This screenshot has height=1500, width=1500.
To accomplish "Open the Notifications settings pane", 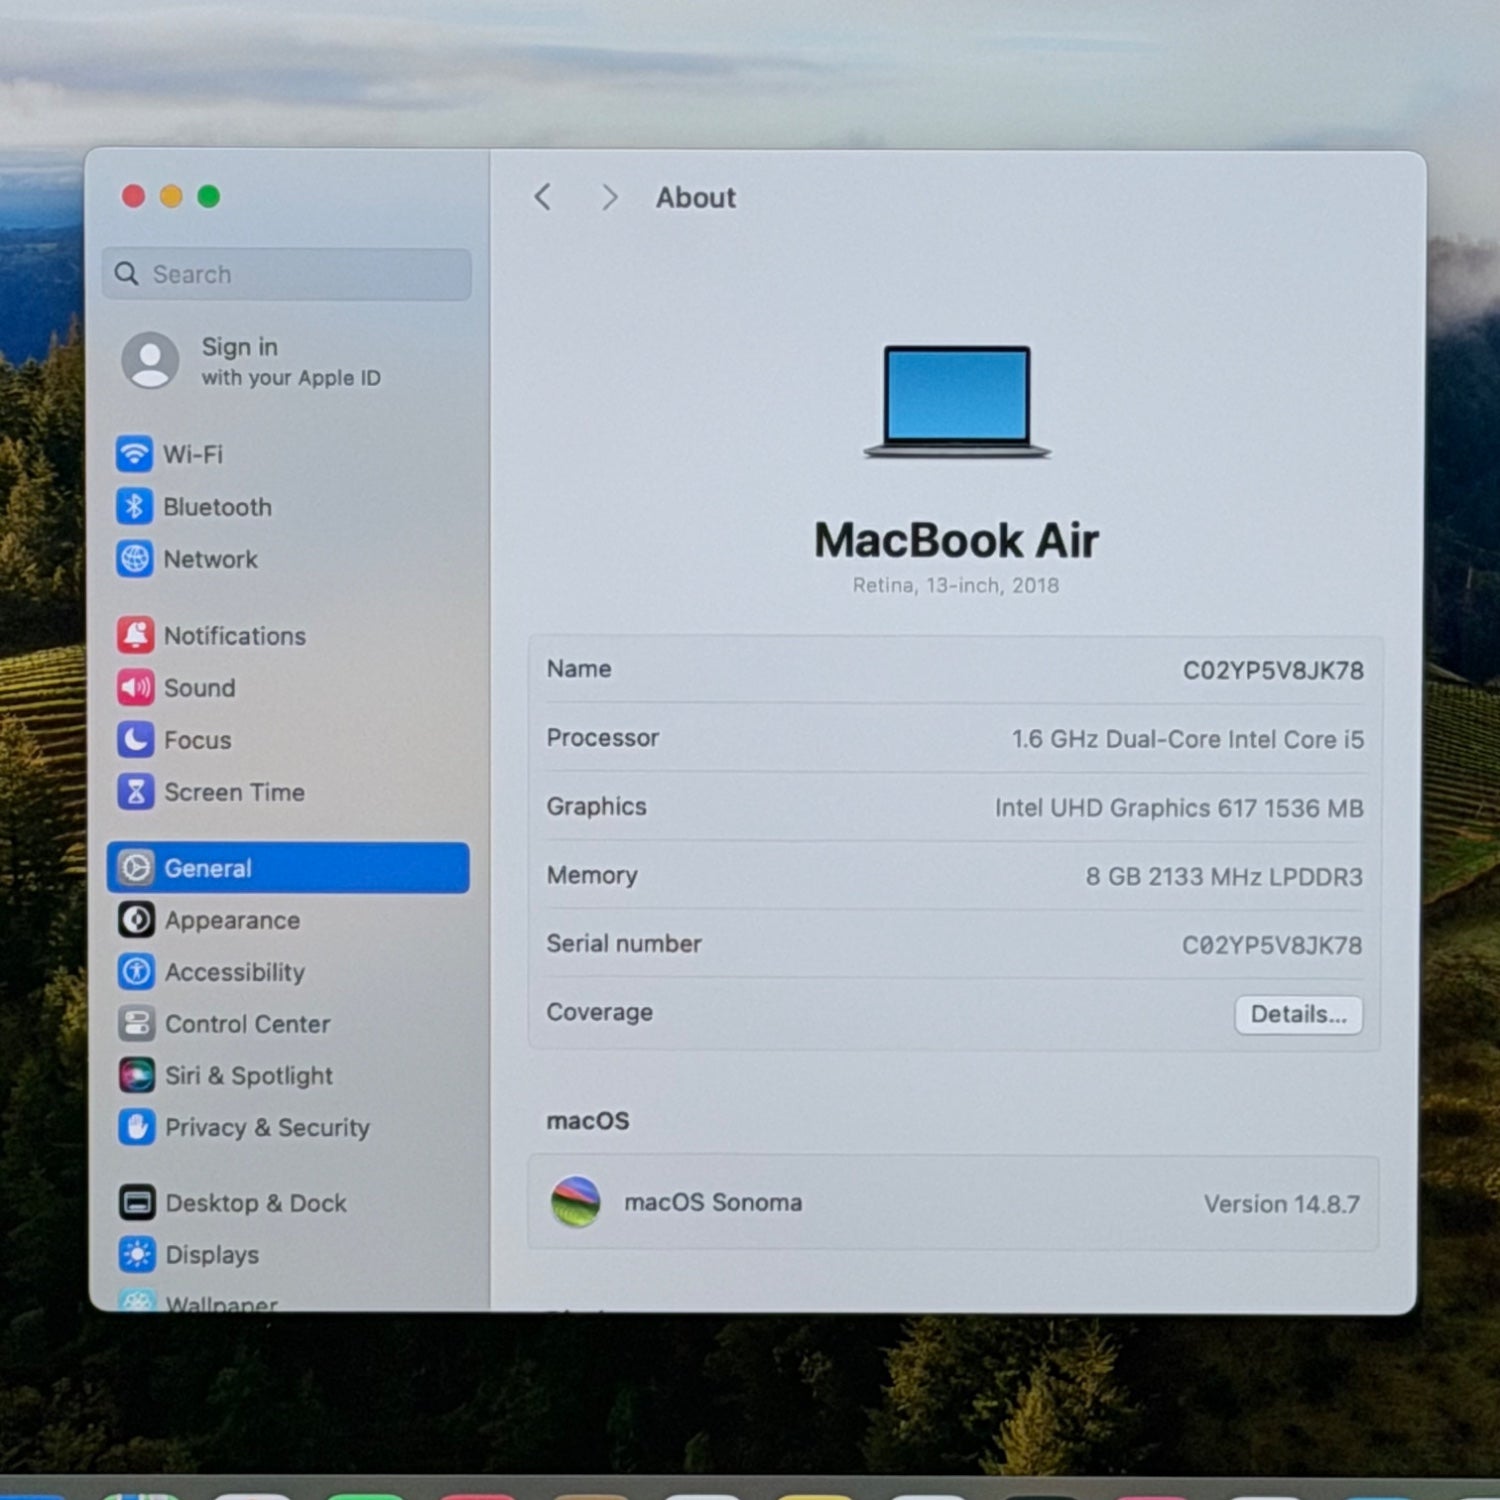I will click(x=211, y=635).
